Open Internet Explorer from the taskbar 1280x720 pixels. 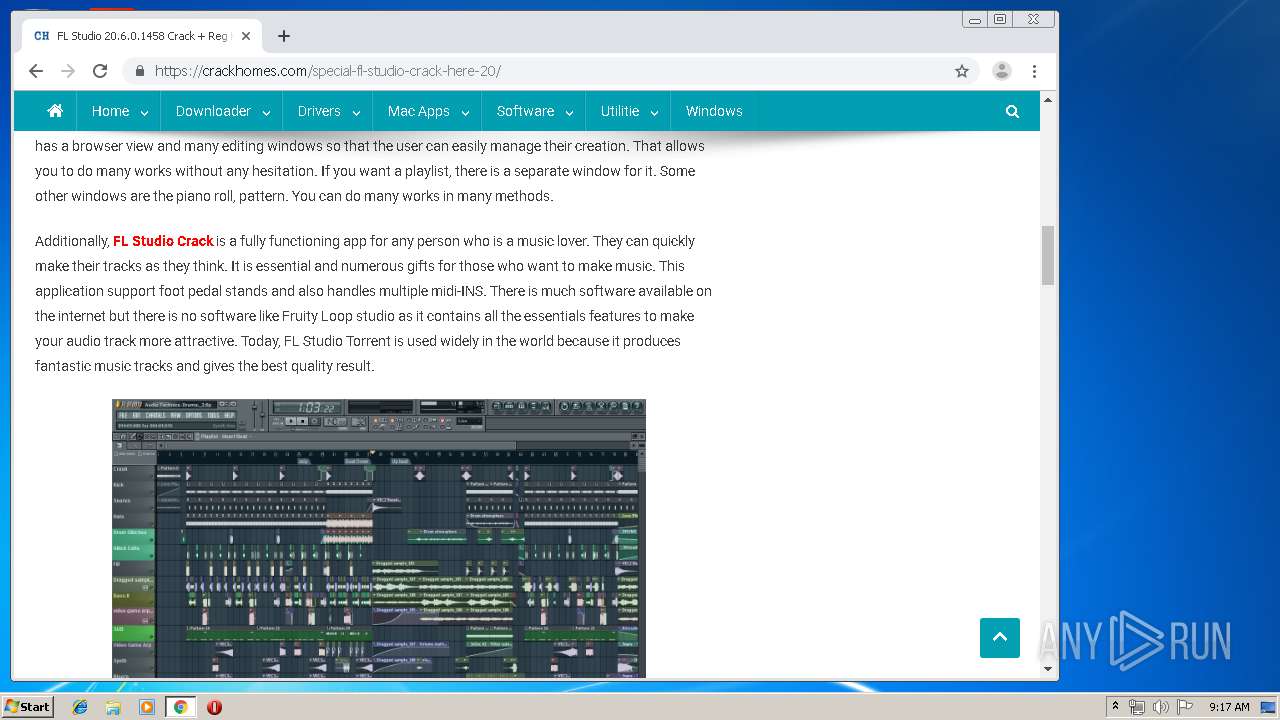80,707
